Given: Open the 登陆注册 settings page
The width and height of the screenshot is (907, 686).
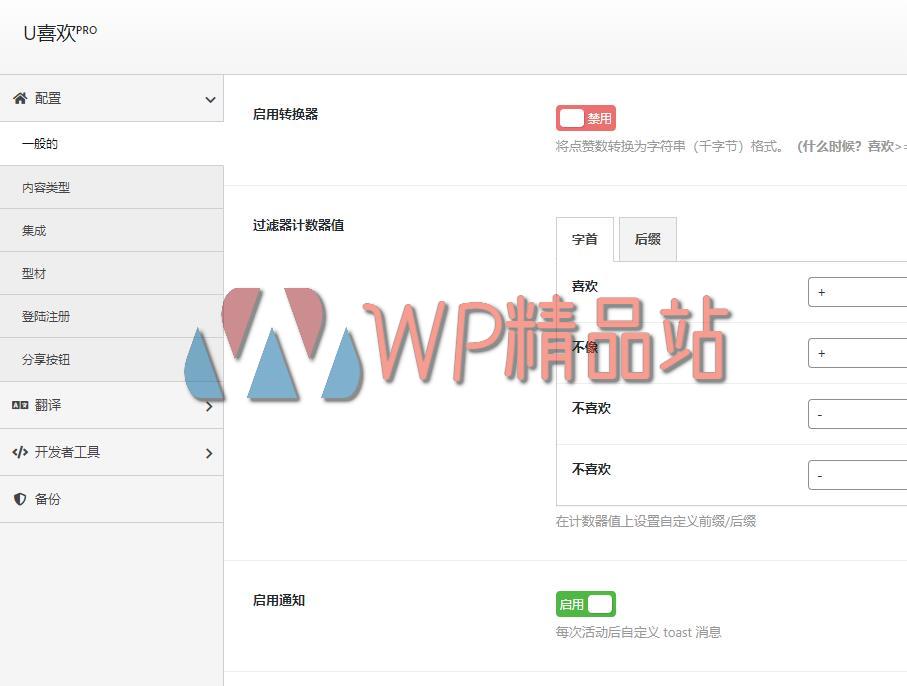Looking at the screenshot, I should [x=45, y=316].
